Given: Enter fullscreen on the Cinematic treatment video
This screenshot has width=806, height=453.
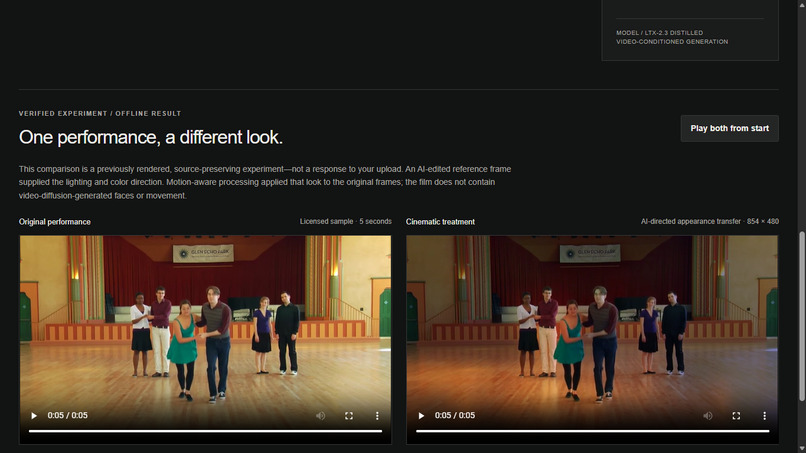Looking at the screenshot, I should tap(736, 415).
